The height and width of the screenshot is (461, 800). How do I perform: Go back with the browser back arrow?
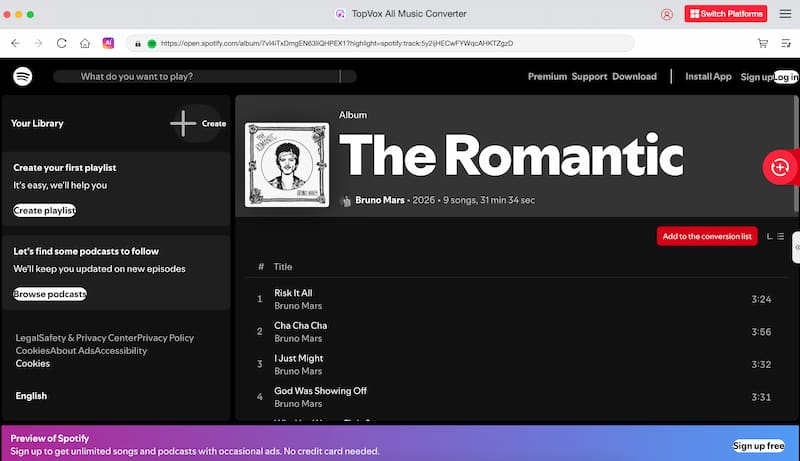click(15, 43)
